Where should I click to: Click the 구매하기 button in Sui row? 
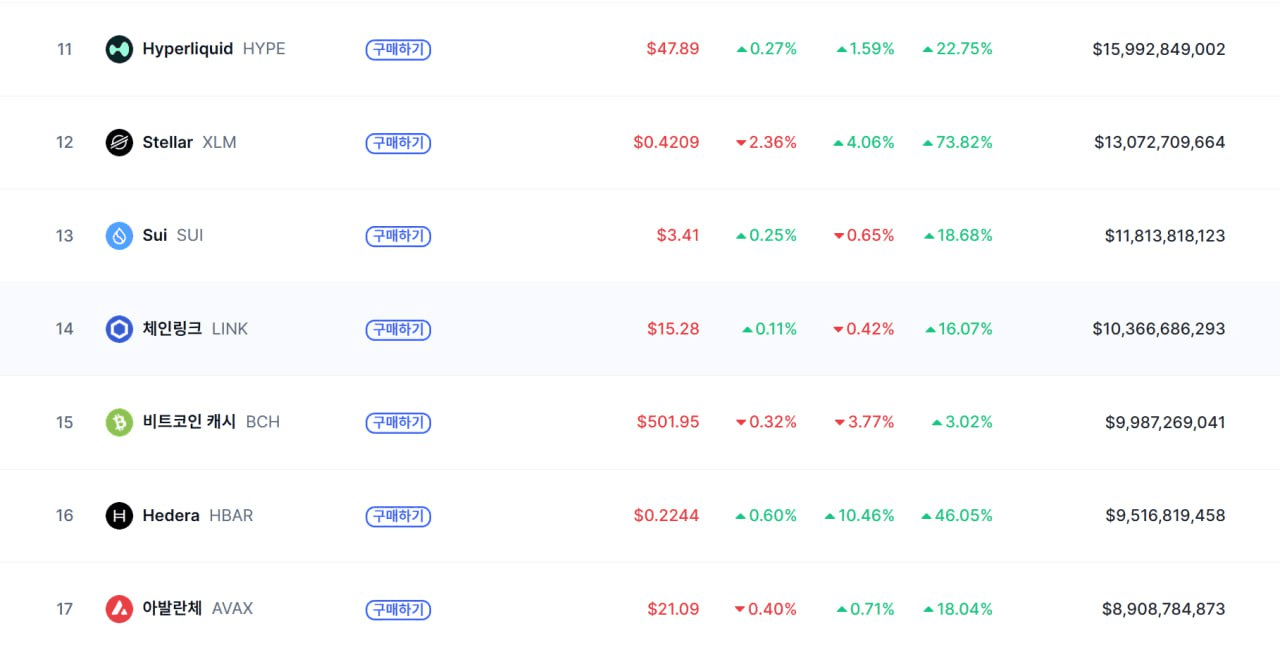pyautogui.click(x=398, y=236)
